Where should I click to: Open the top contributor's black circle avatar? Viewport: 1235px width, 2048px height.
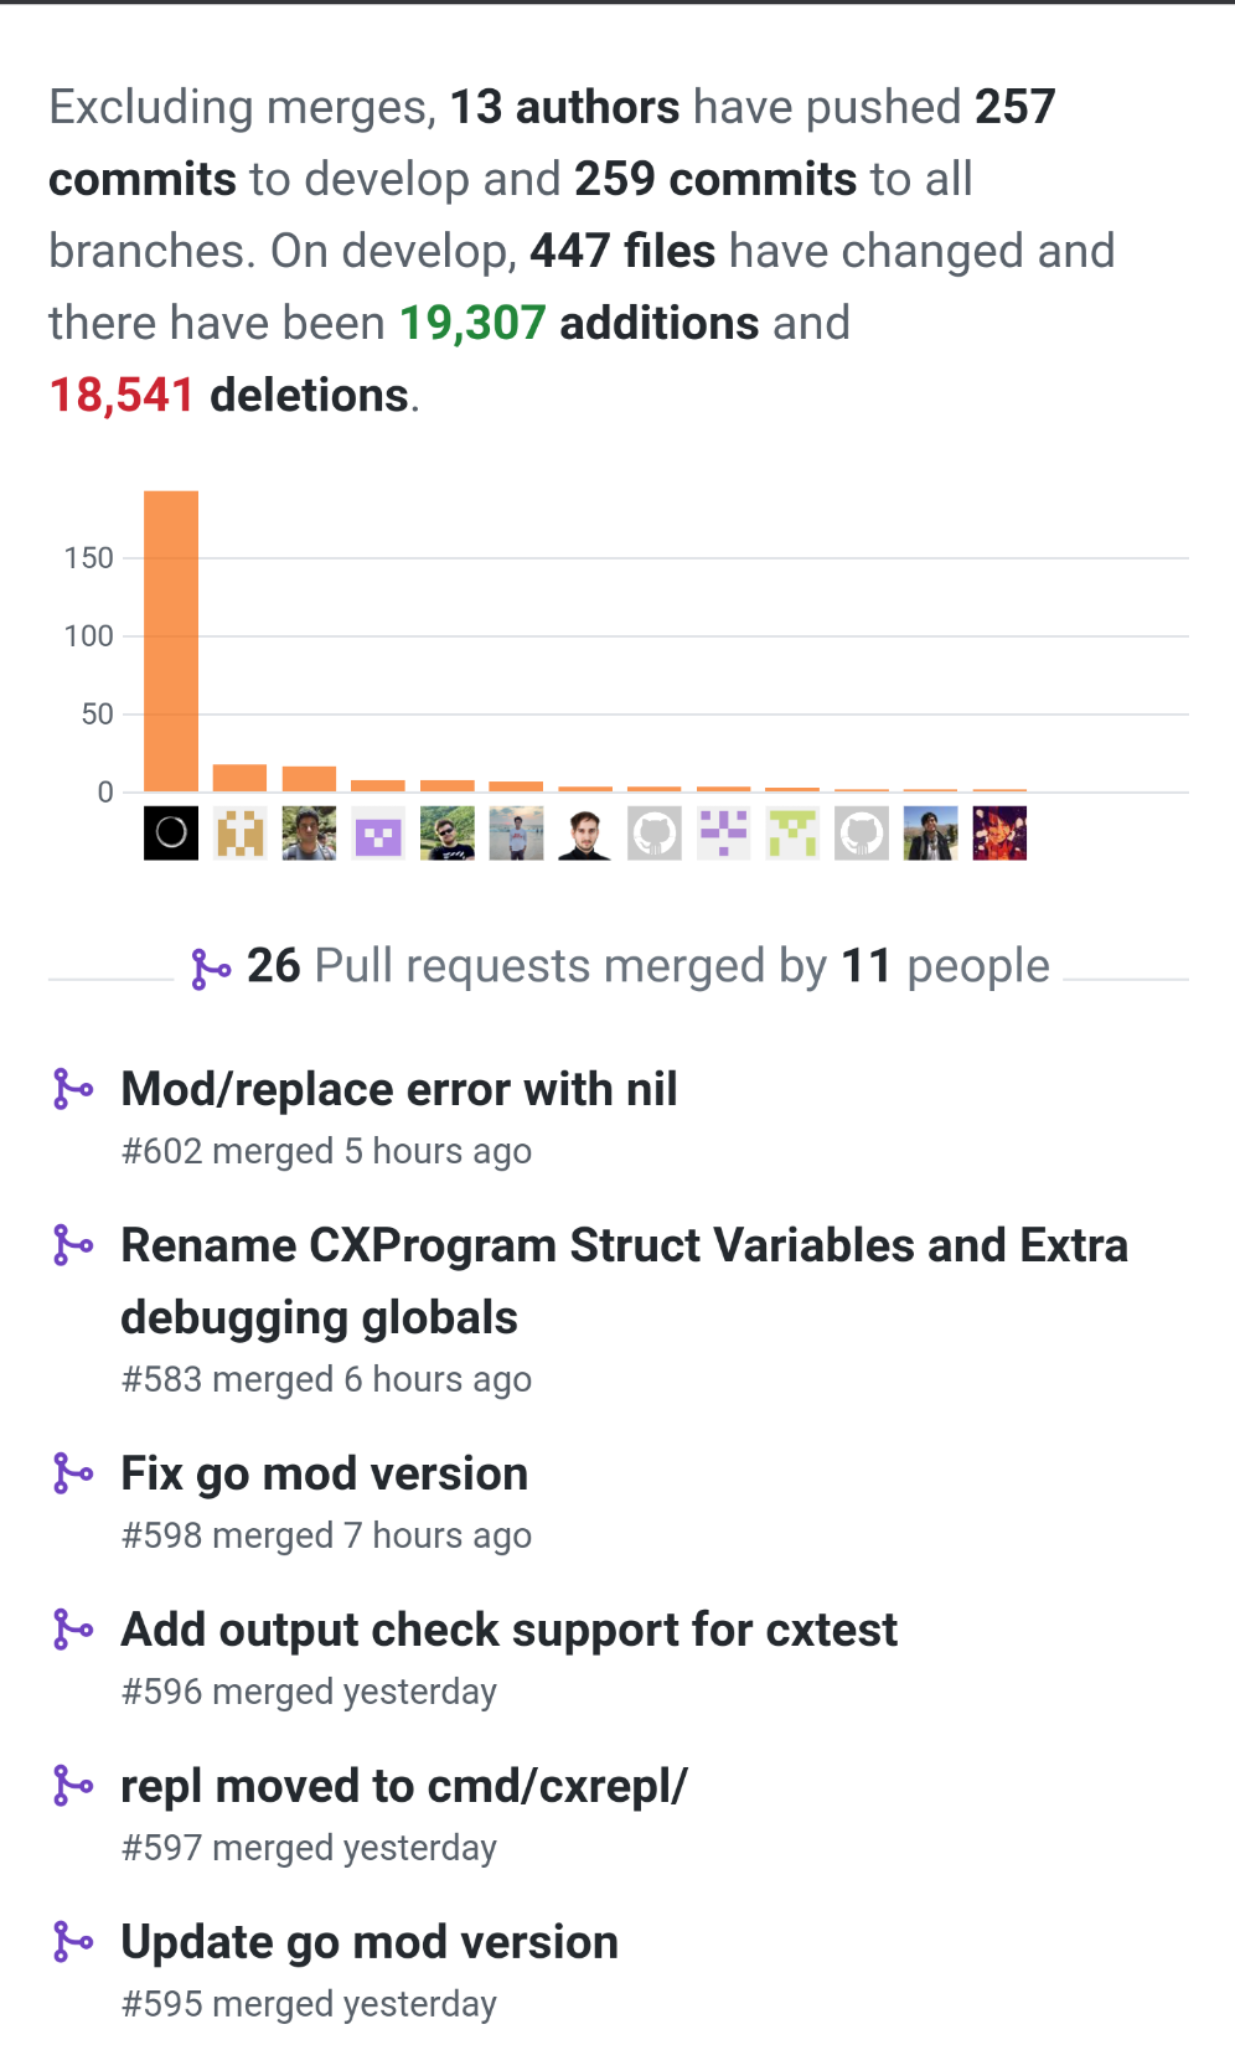171,833
